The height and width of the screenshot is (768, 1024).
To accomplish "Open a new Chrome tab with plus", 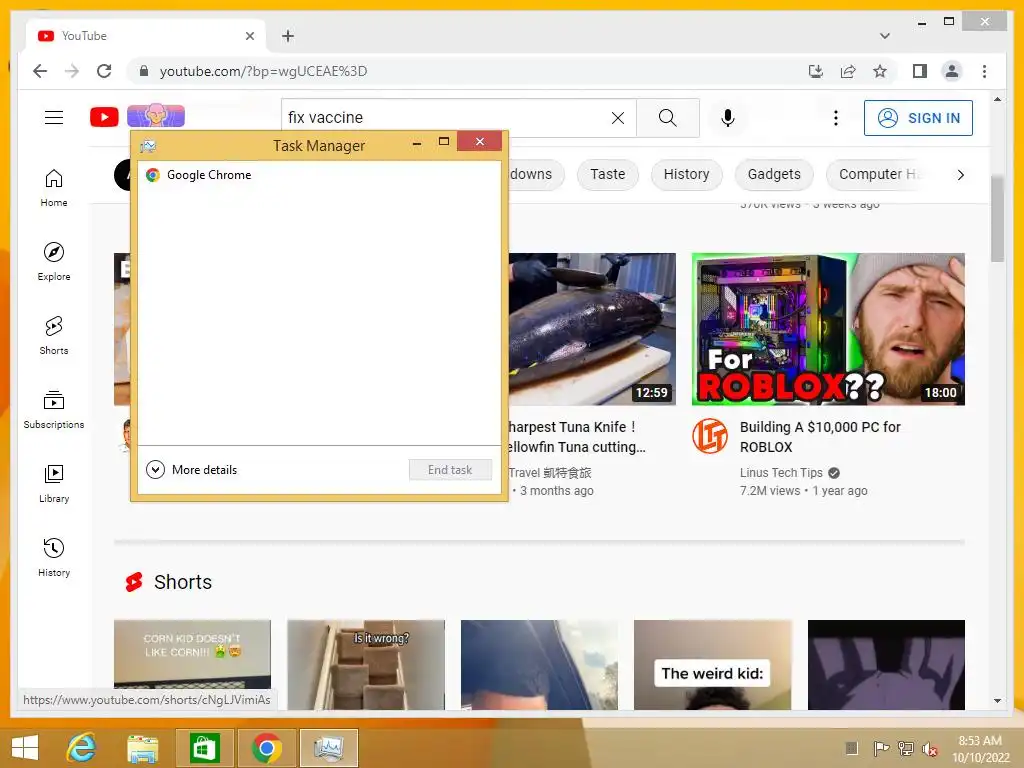I will pyautogui.click(x=288, y=36).
